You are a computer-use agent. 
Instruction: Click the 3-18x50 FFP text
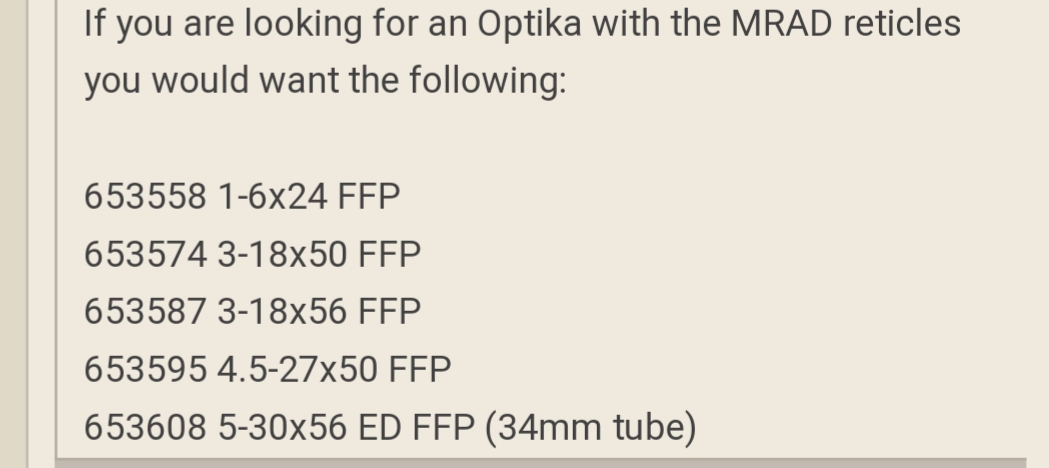pos(319,255)
